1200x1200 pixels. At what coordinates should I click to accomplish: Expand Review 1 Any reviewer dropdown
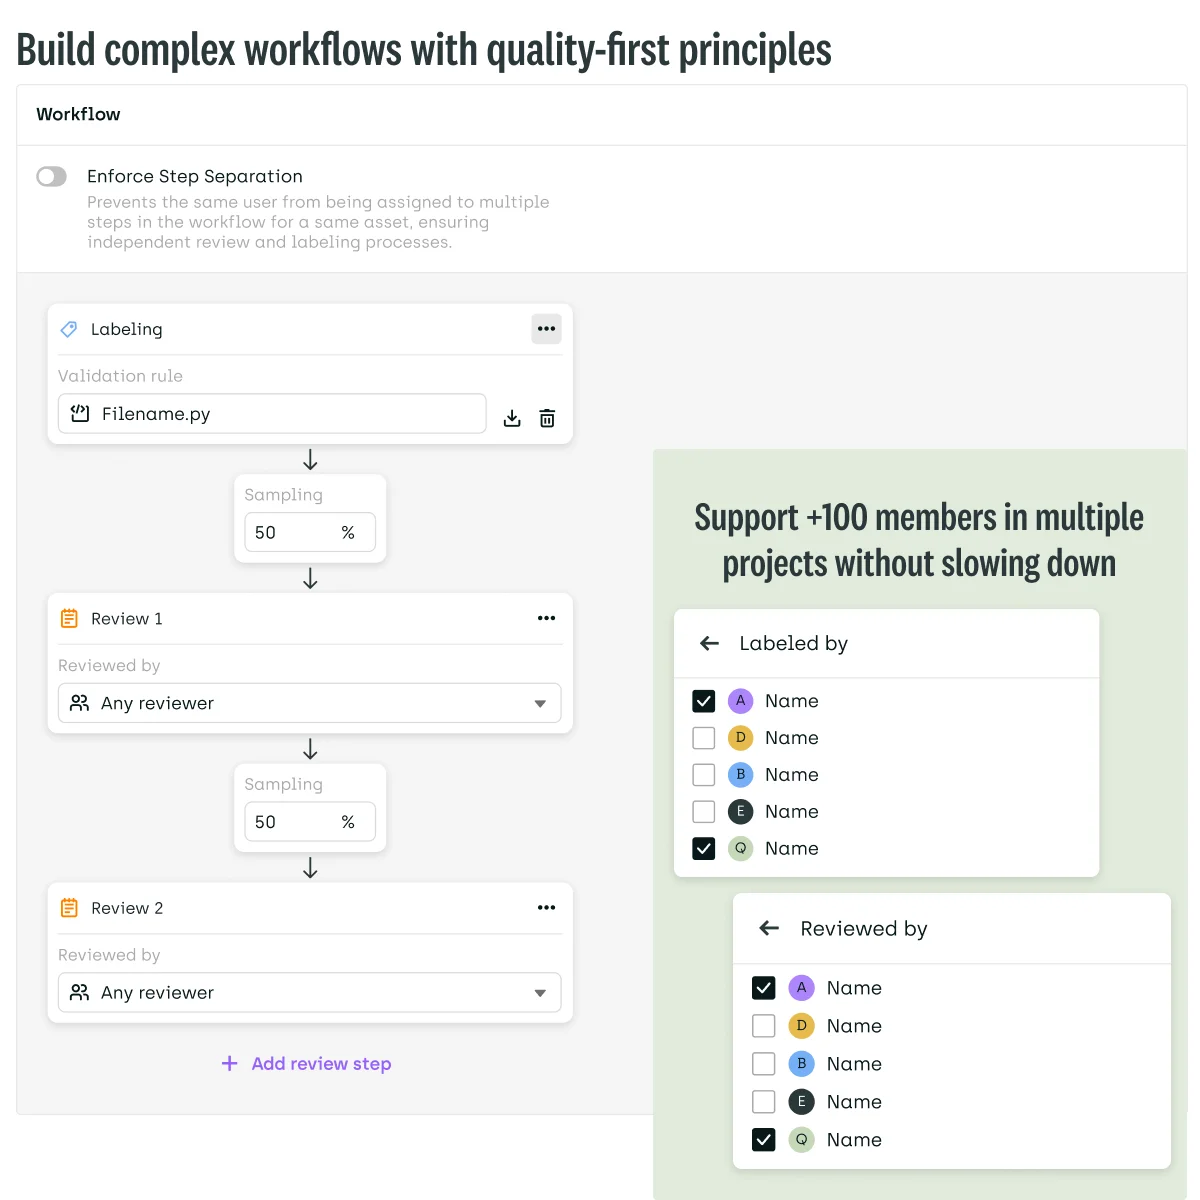coord(309,703)
